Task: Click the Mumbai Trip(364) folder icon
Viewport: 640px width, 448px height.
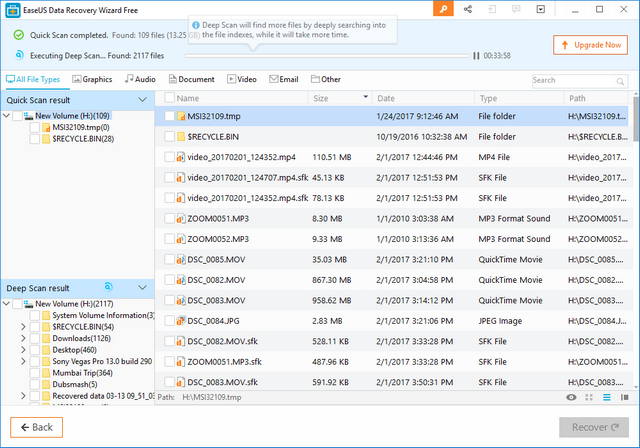Action: pyautogui.click(x=46, y=373)
